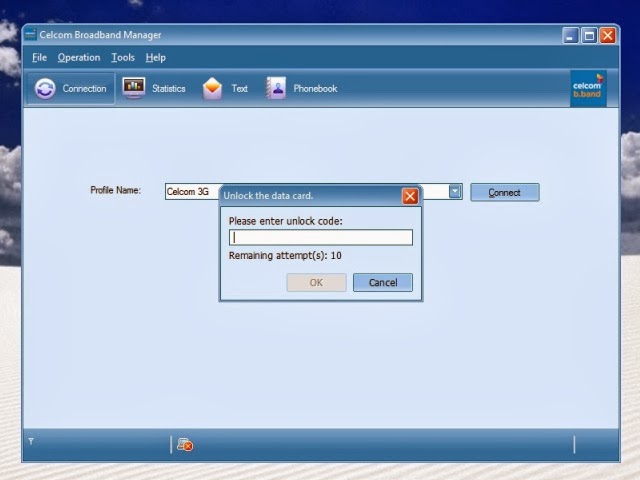The image size is (640, 480).
Task: Open the Connection tab icon
Action: 45,89
